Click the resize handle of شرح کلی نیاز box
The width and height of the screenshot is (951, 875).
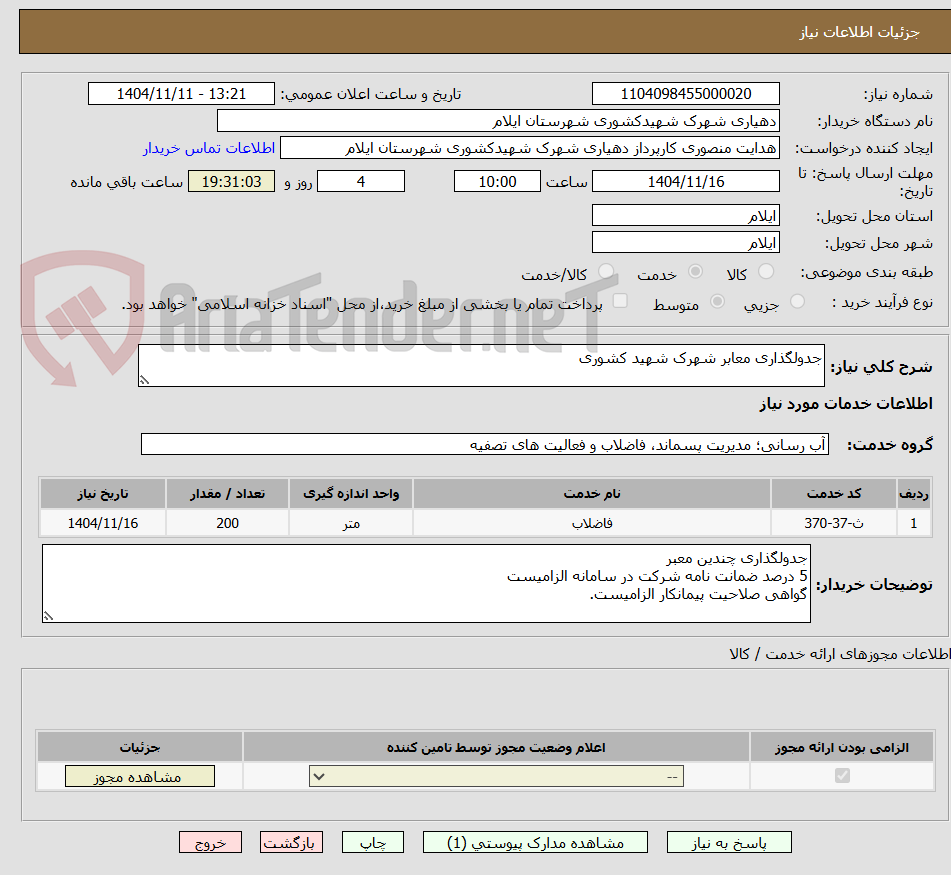[x=144, y=380]
